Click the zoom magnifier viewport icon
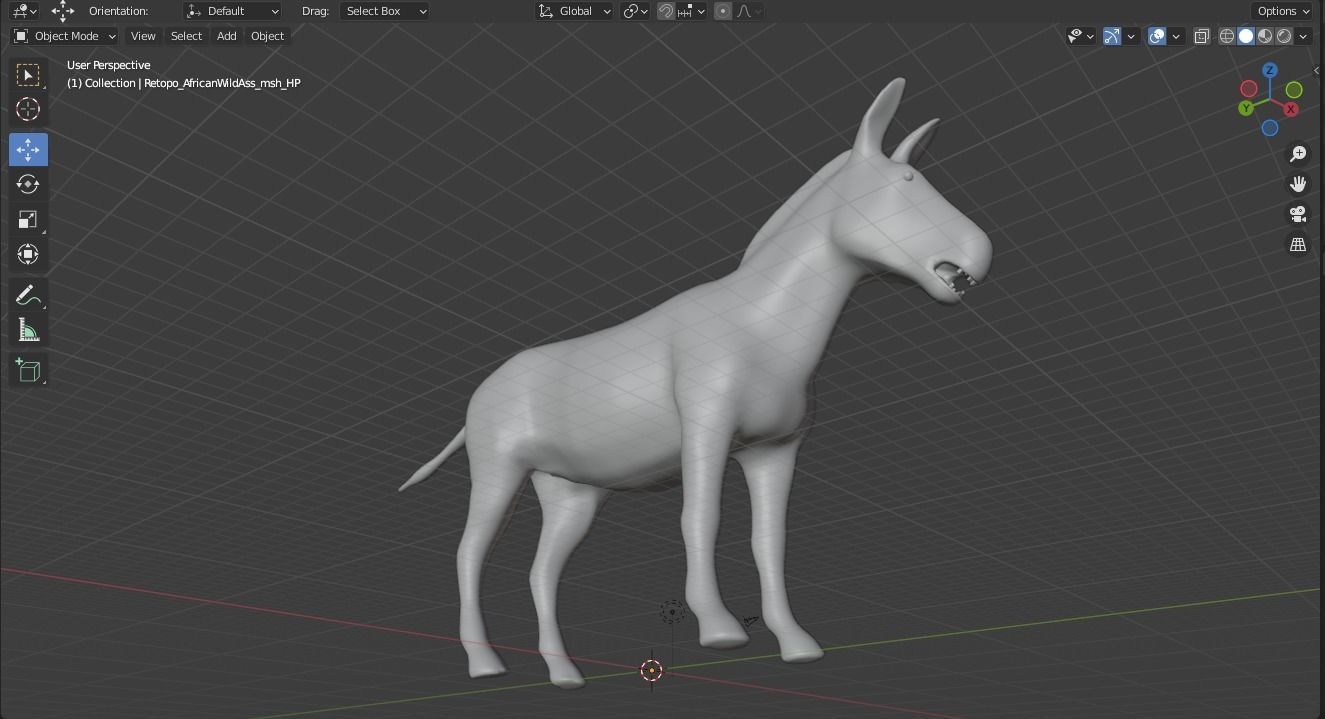1325x719 pixels. [1298, 154]
